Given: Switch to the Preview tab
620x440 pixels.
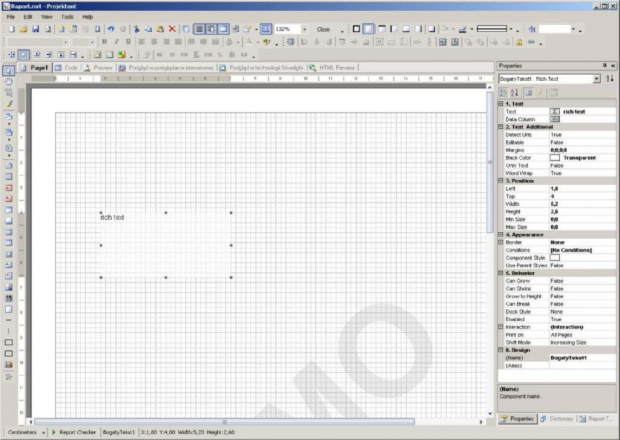Looking at the screenshot, I should click(x=98, y=68).
